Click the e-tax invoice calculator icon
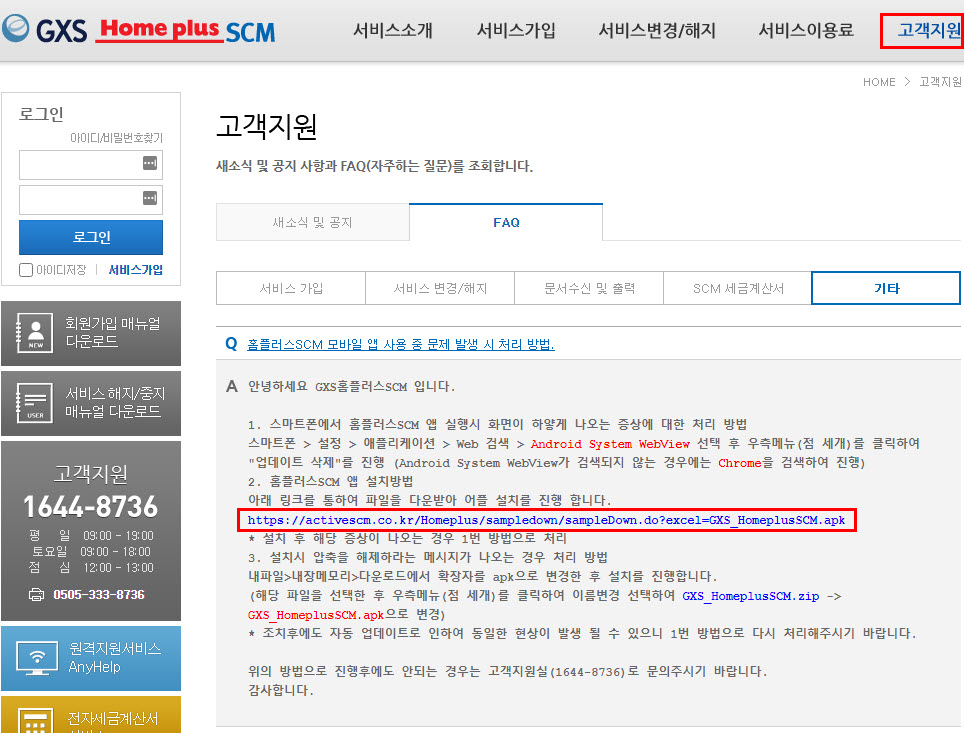 pyautogui.click(x=36, y=721)
